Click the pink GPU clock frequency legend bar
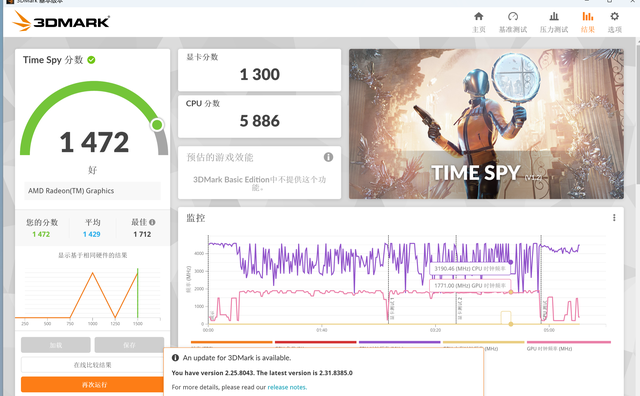 pos(569,342)
